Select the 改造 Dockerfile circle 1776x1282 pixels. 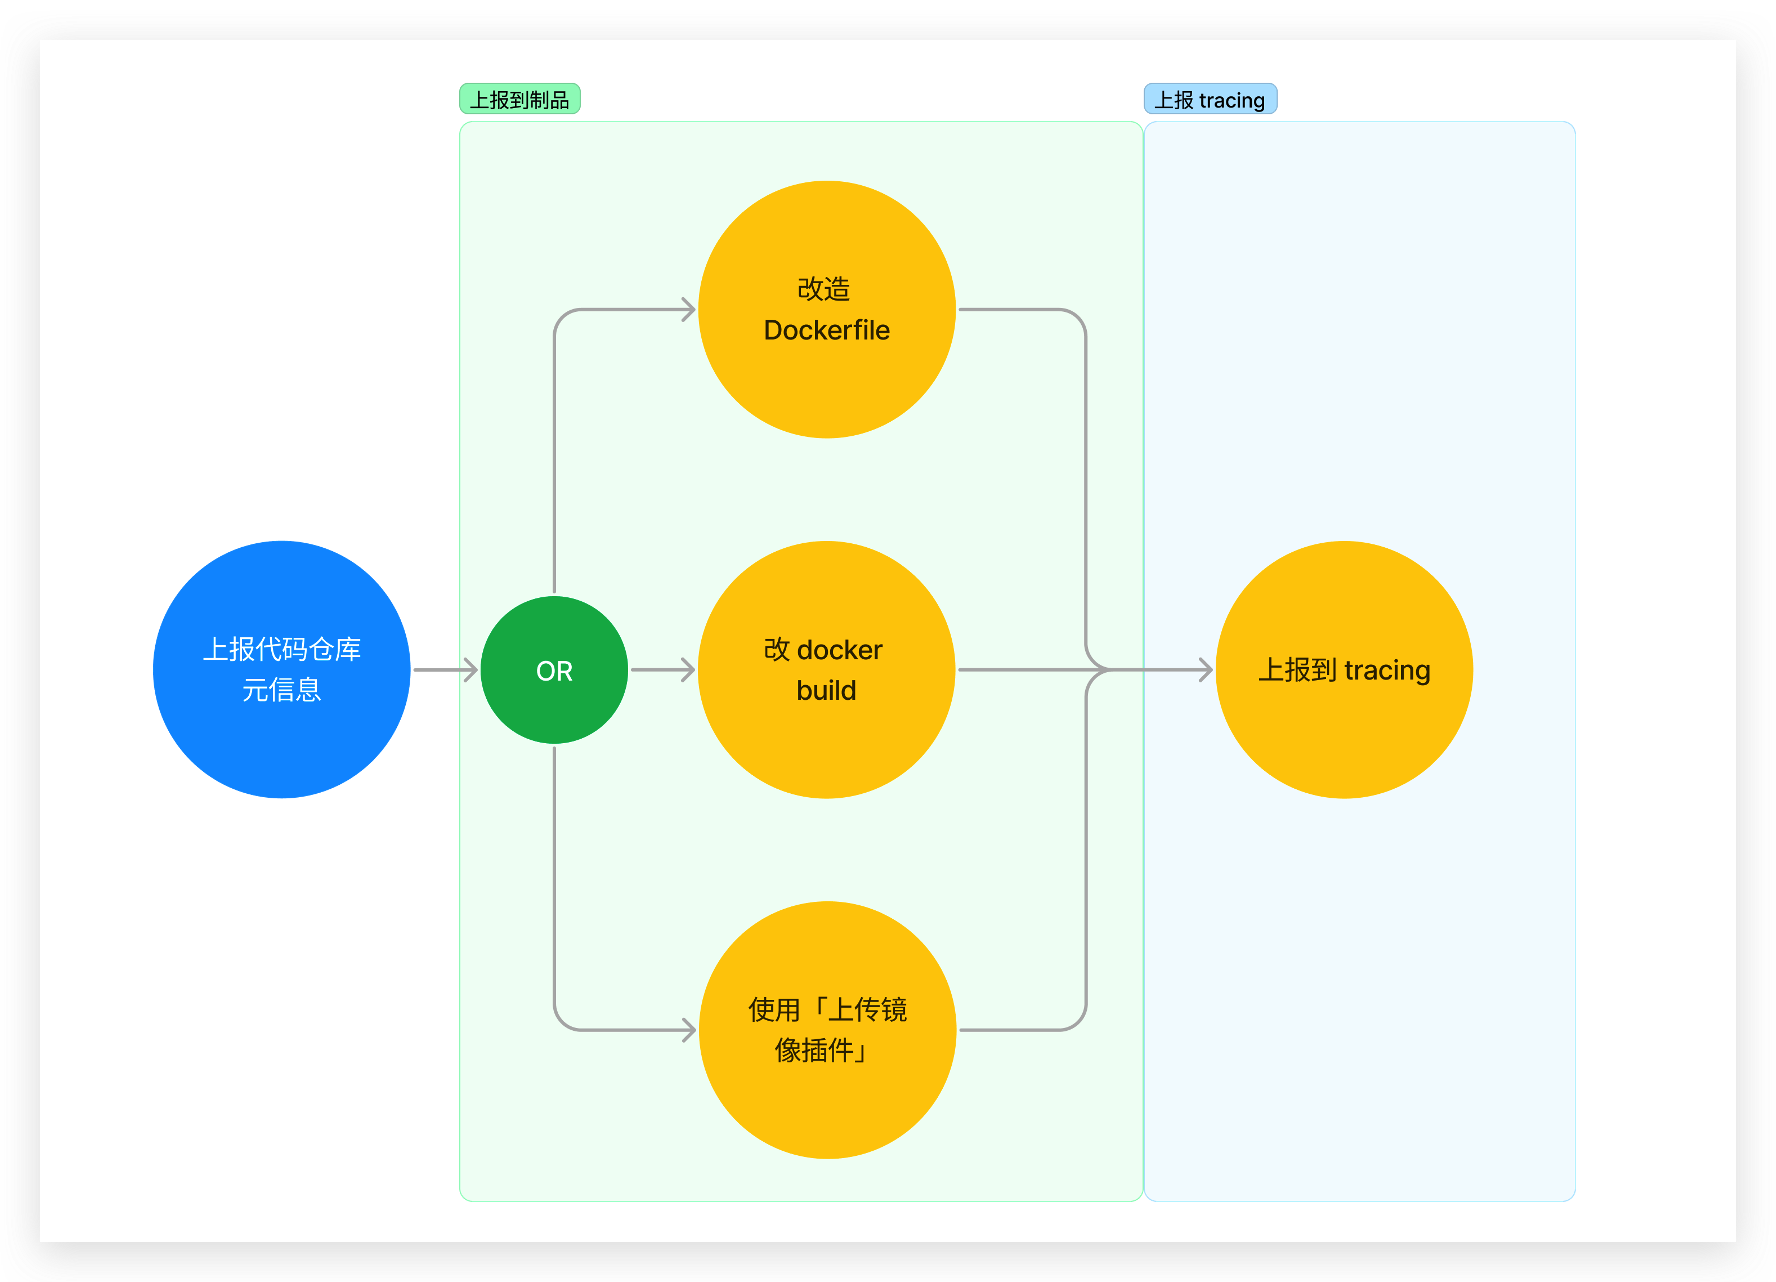pos(827,309)
